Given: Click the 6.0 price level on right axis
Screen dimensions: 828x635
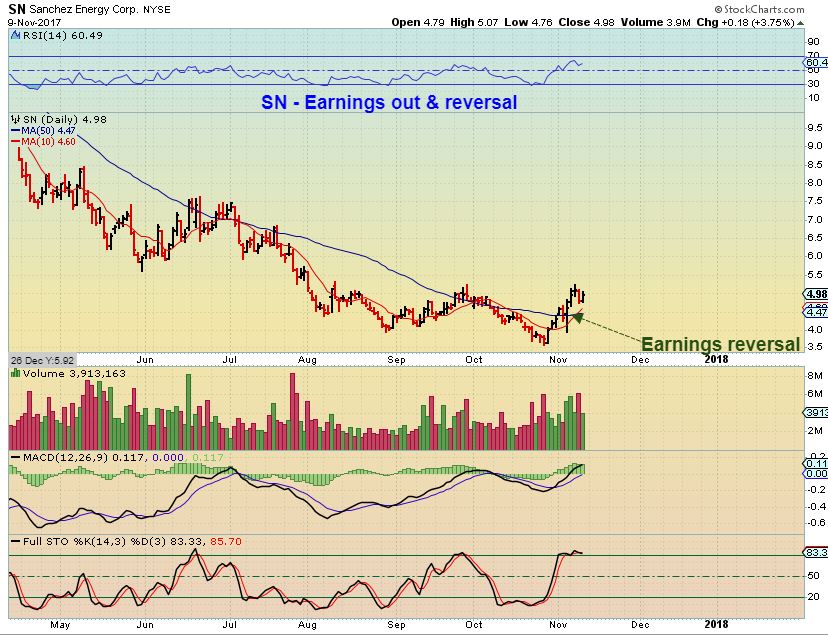Looking at the screenshot, I should (x=815, y=256).
